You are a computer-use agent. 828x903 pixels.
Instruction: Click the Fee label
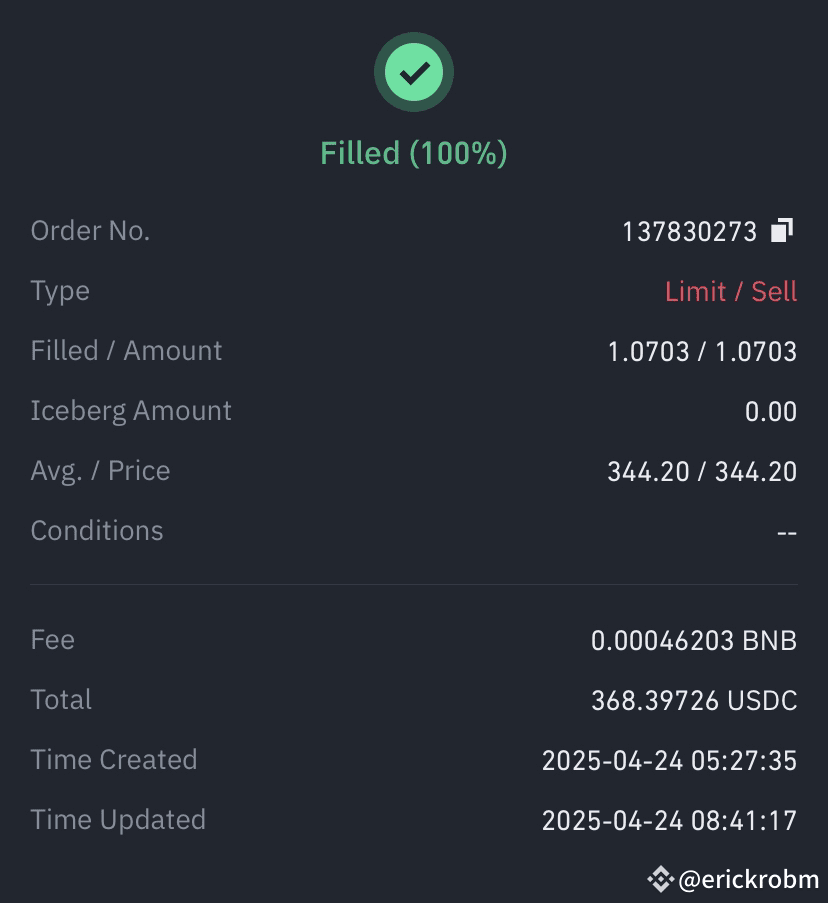click(x=52, y=640)
